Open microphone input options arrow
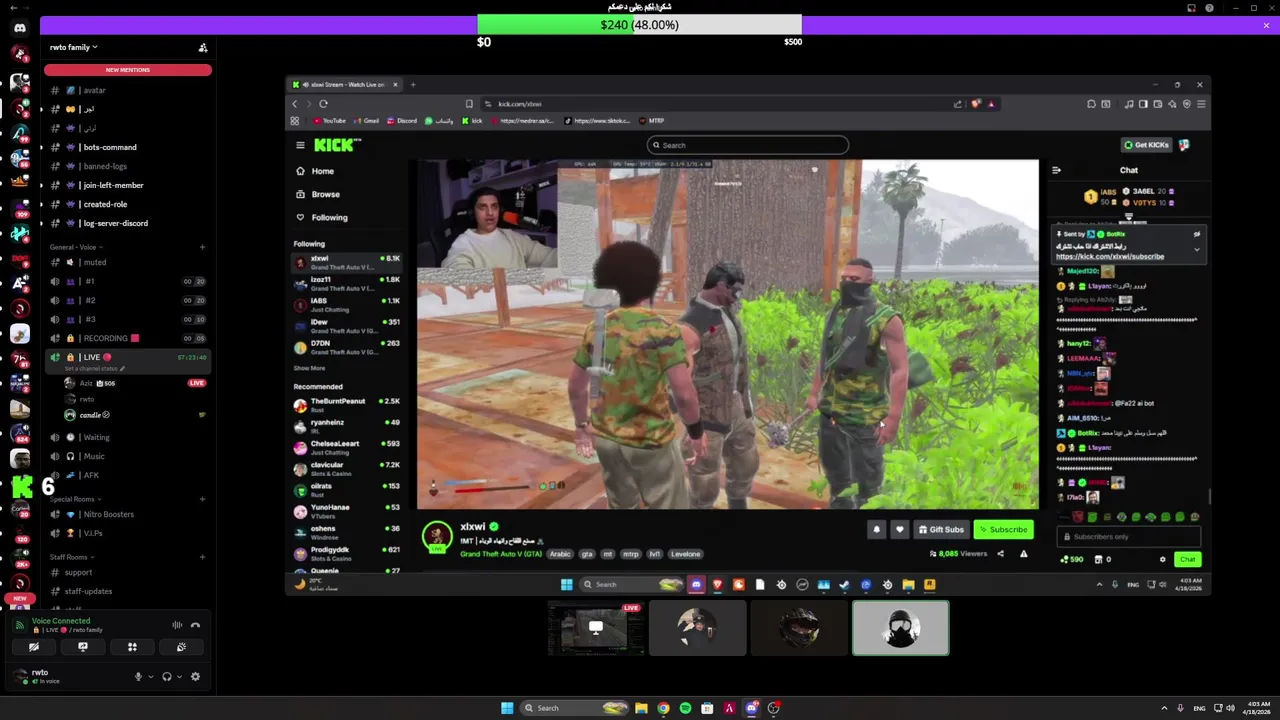The width and height of the screenshot is (1280, 720). (x=151, y=677)
